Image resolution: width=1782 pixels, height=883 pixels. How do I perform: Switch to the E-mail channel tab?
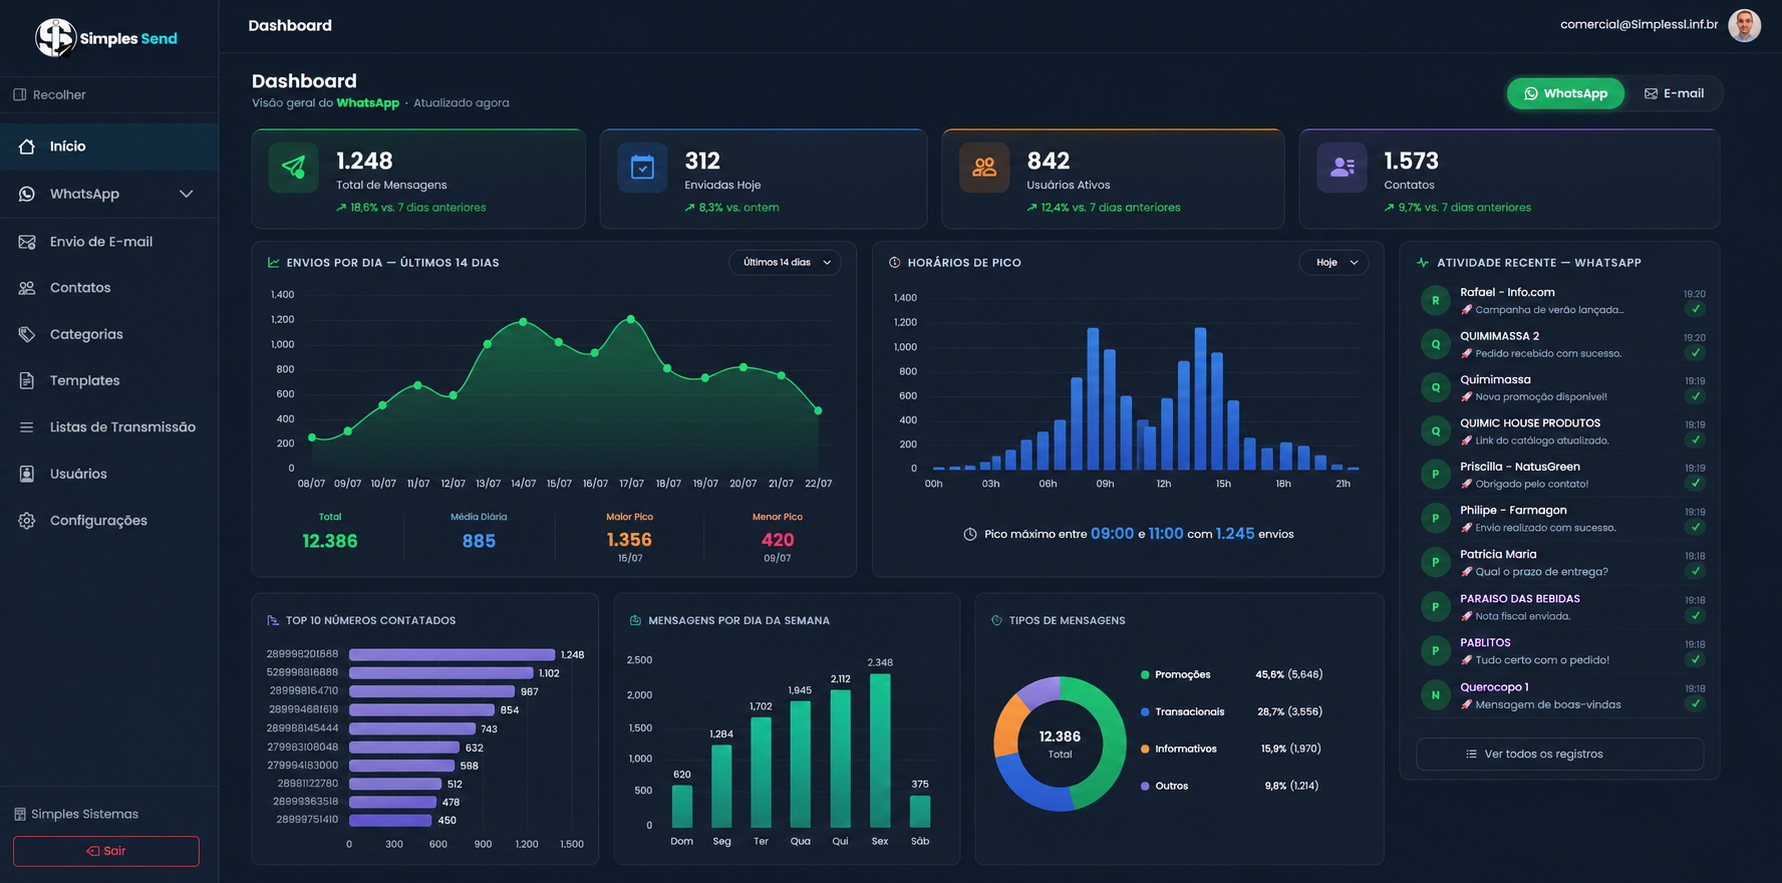(1674, 93)
